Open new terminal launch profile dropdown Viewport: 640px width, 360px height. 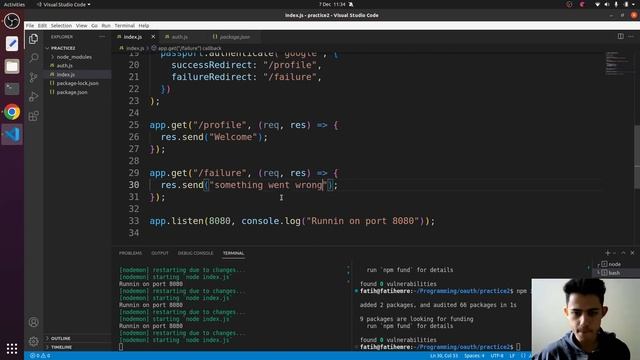[x=614, y=253]
